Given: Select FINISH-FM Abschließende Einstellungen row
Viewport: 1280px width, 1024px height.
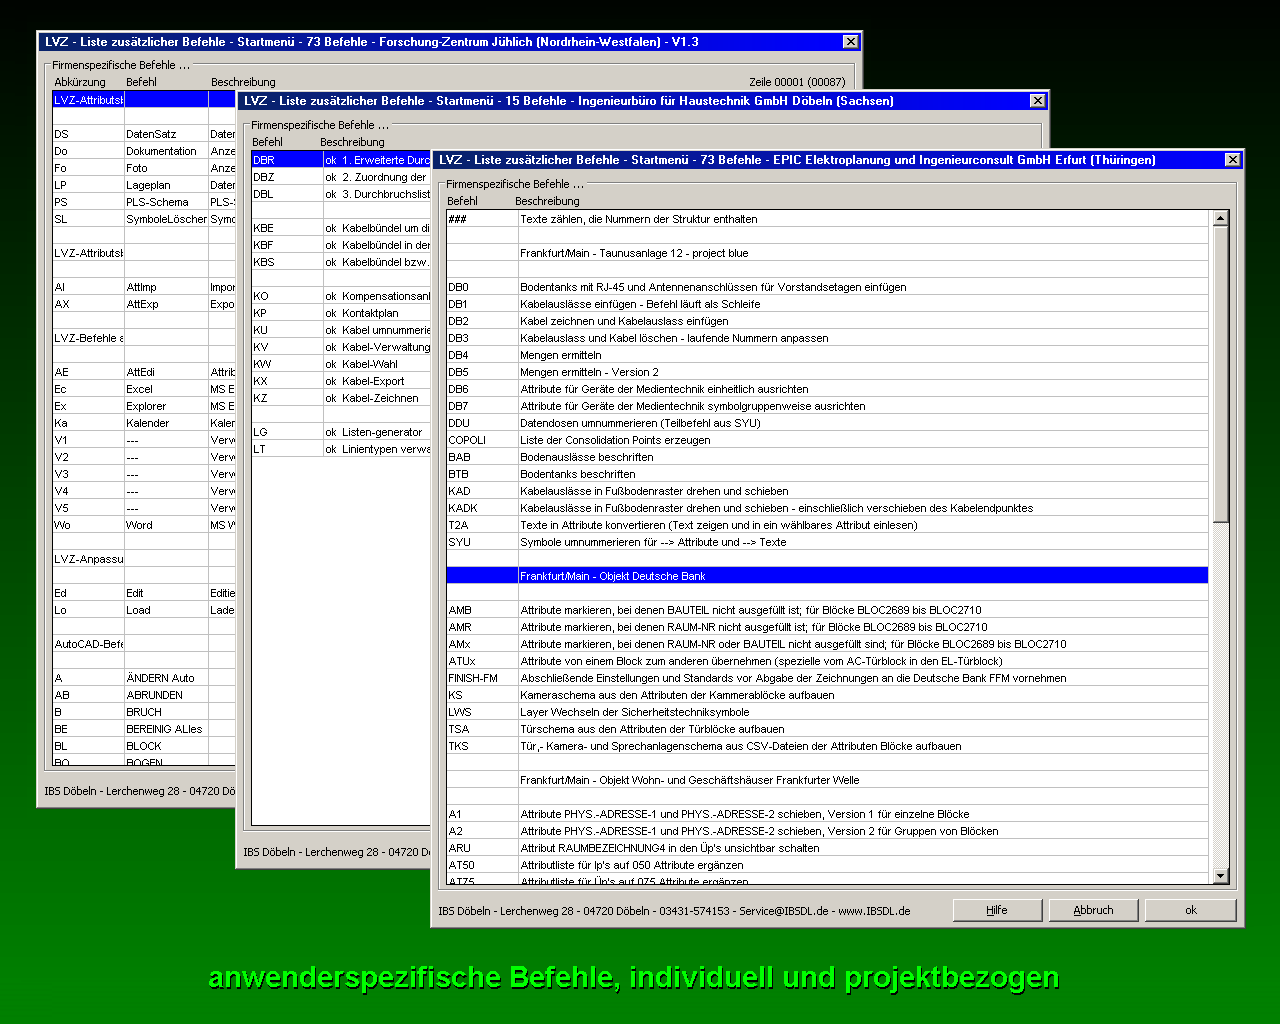Looking at the screenshot, I should (x=827, y=678).
